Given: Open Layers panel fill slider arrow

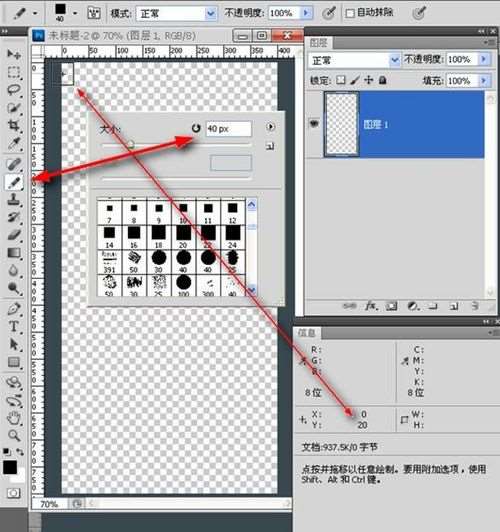Looking at the screenshot, I should 484,81.
